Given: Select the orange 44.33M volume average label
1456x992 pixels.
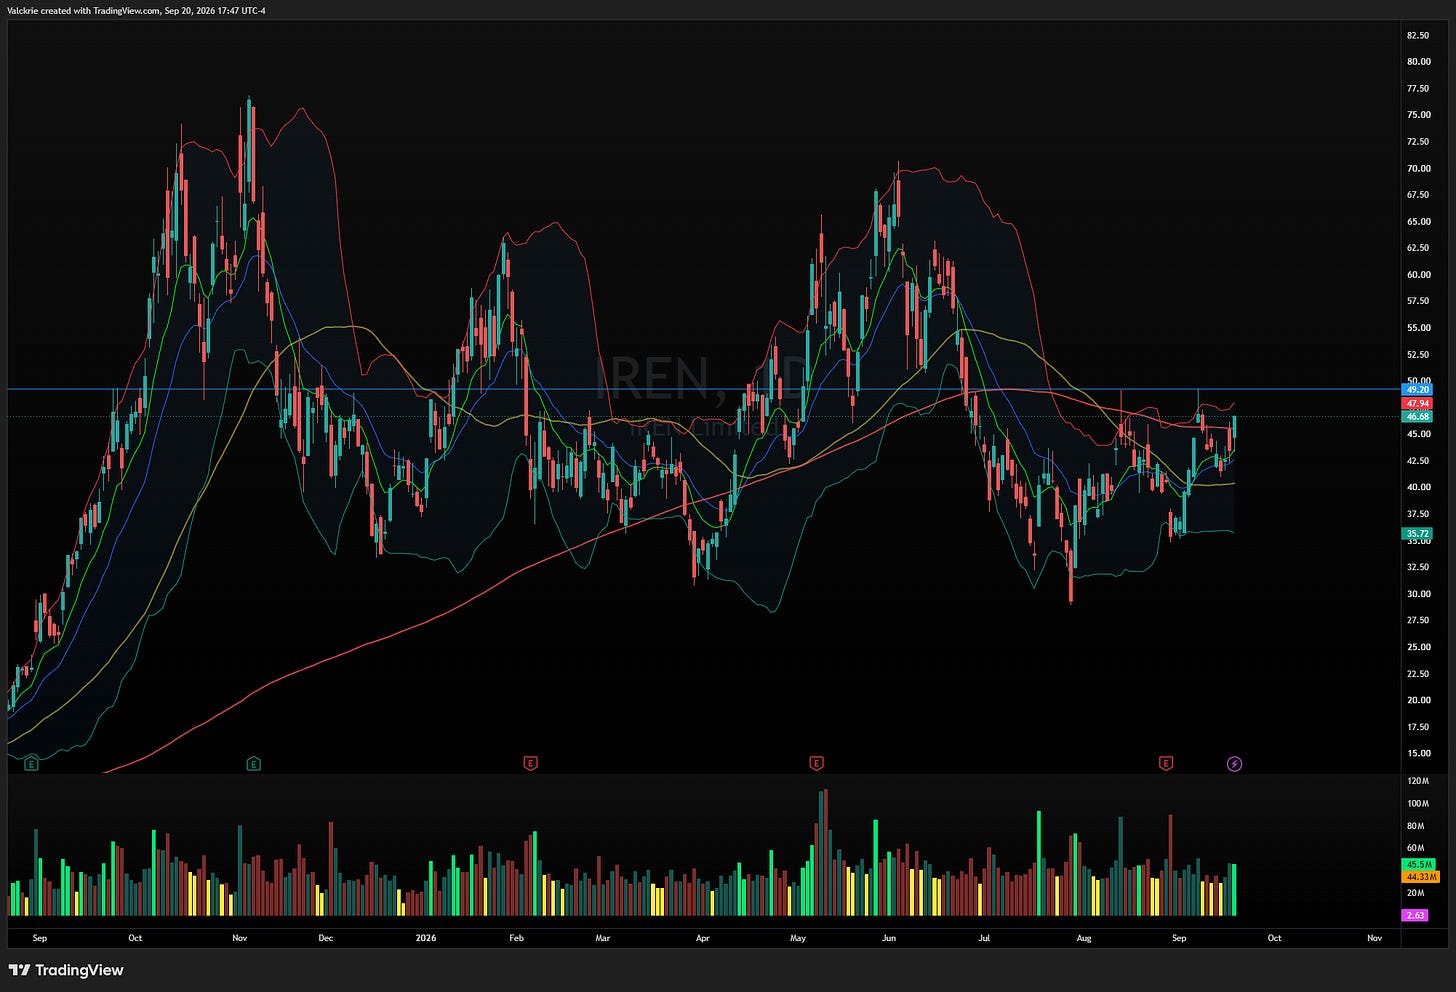Looking at the screenshot, I should pos(1421,877).
